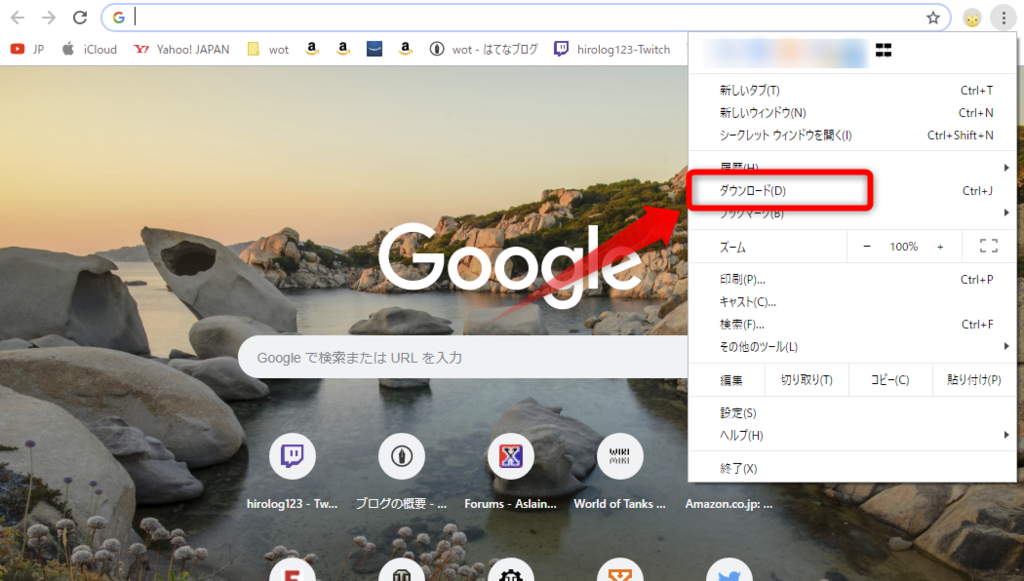The height and width of the screenshot is (581, 1024).
Task: Select キャスト(C)... menu item
Action: click(x=852, y=302)
